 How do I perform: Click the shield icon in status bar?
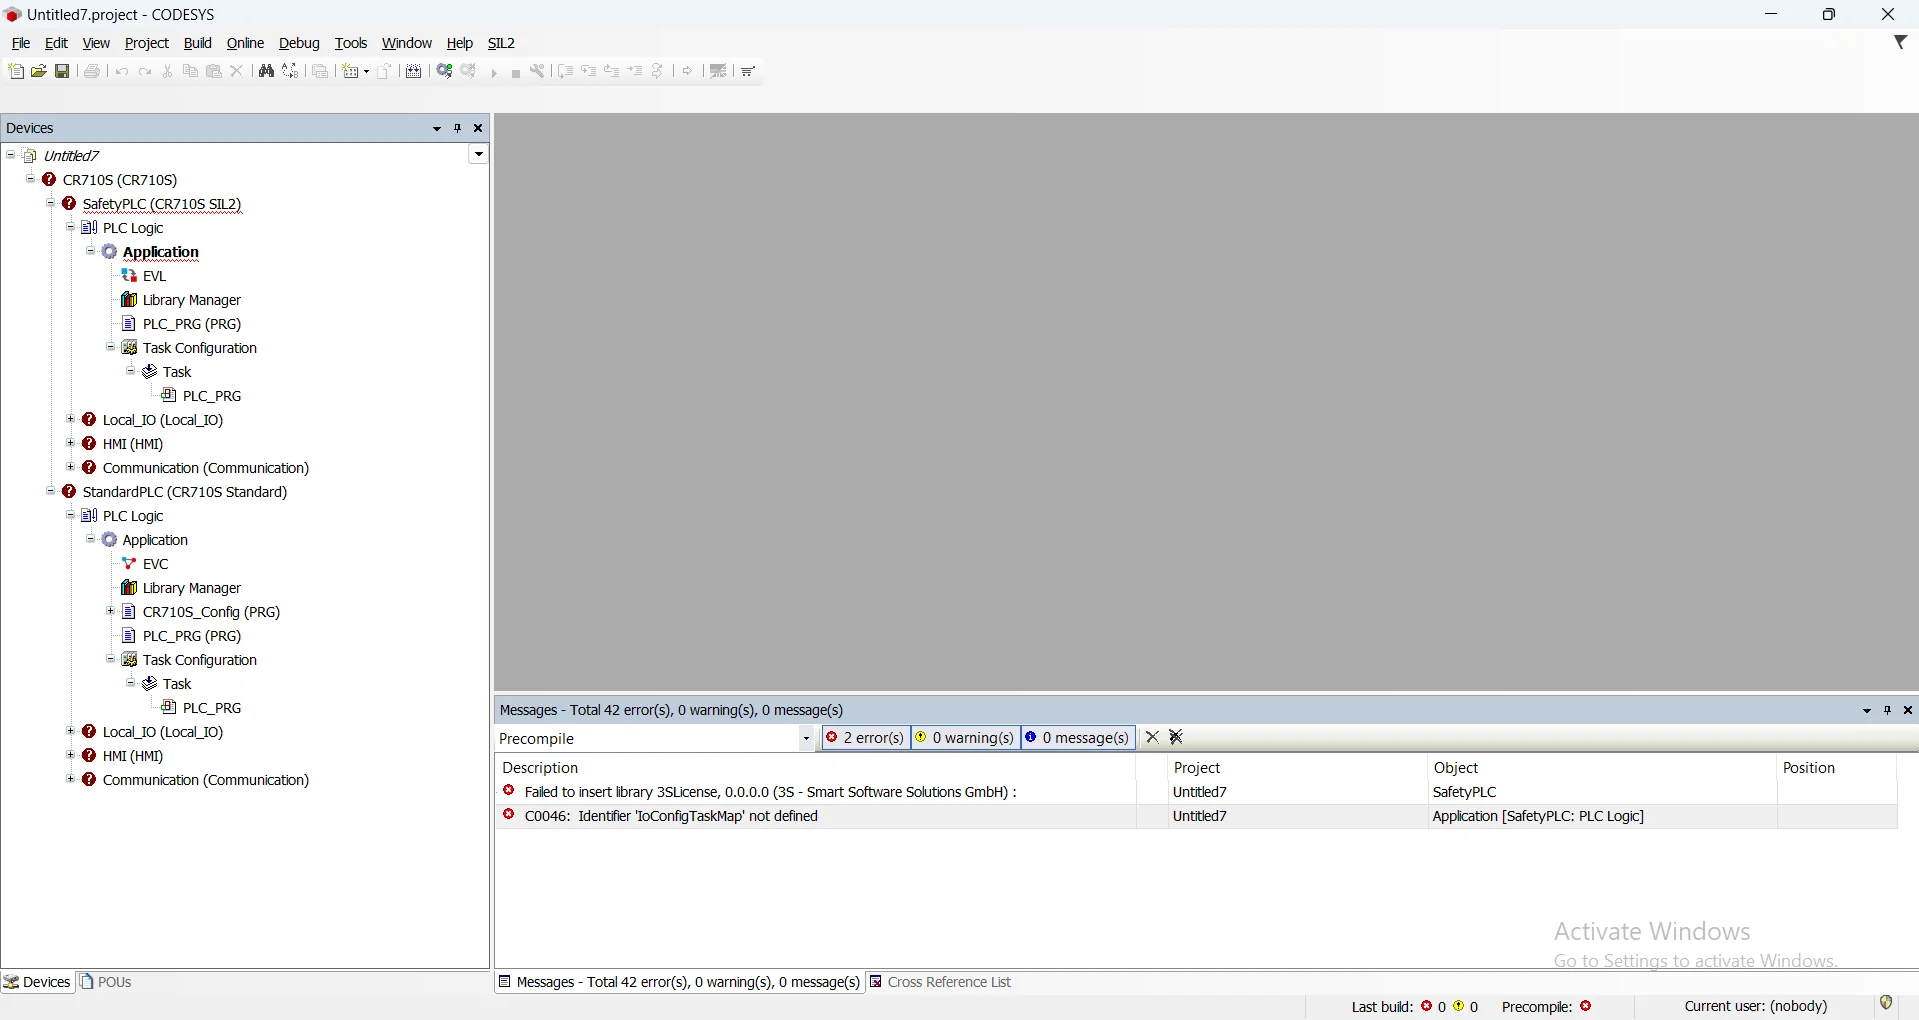coord(1887,1003)
